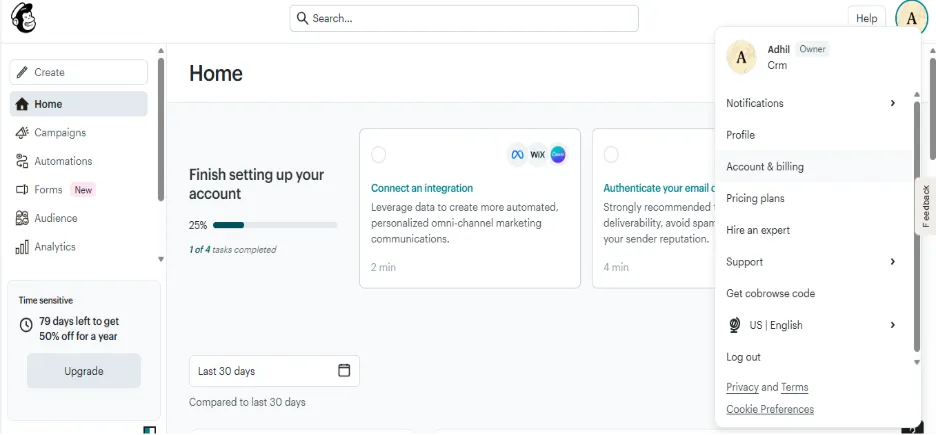Click '1 of 4 tasks completed' text
This screenshot has height=435, width=936.
point(233,249)
